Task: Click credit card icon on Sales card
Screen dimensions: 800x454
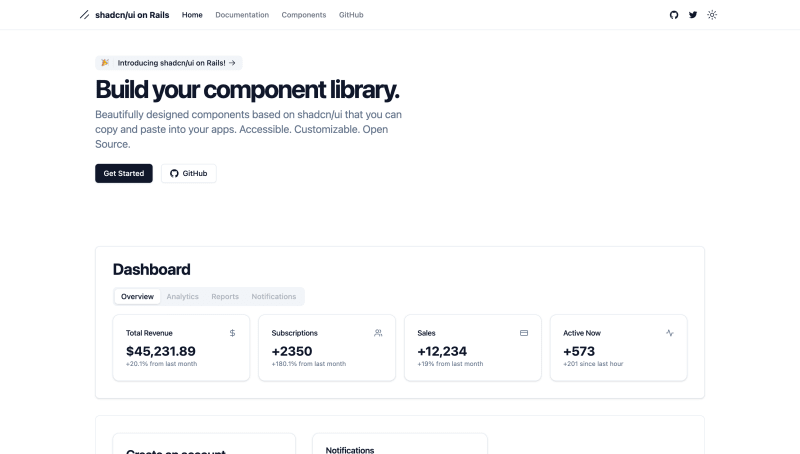Action: point(524,333)
